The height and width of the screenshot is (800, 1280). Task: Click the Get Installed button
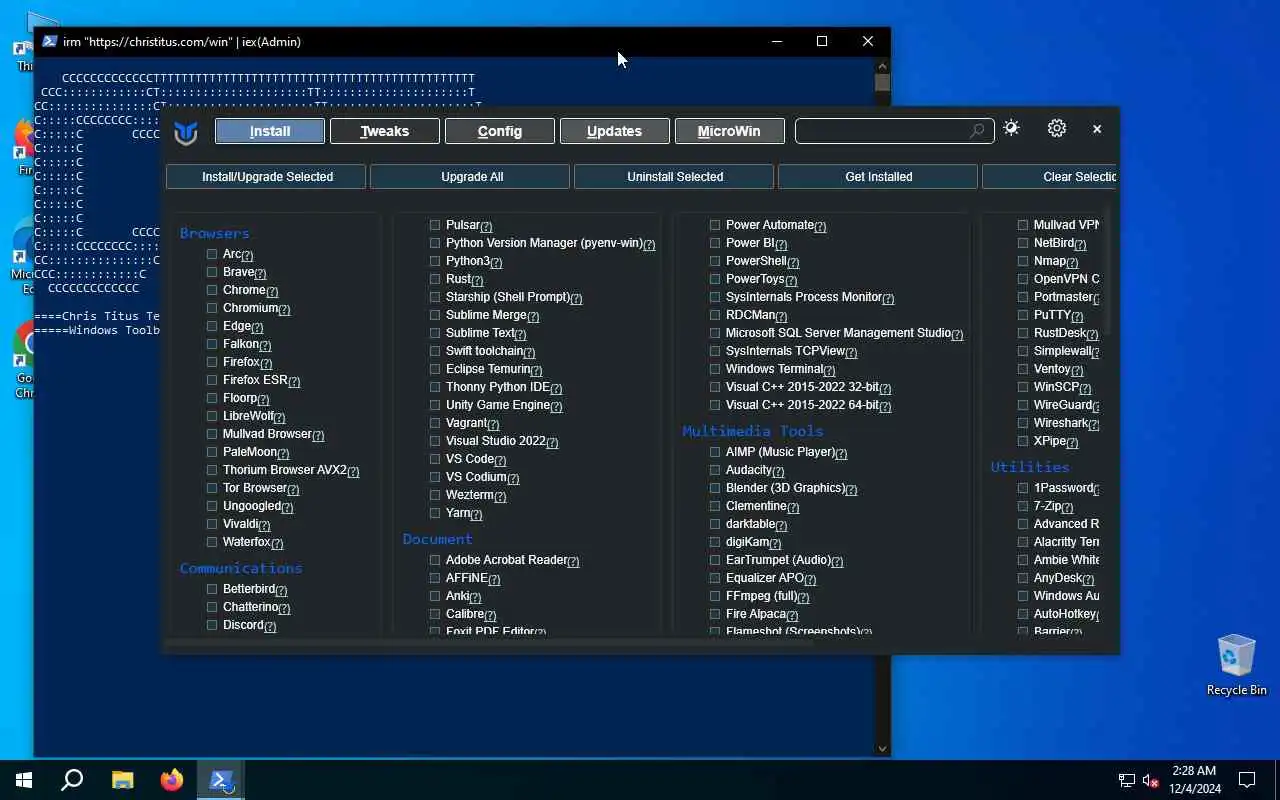879,176
